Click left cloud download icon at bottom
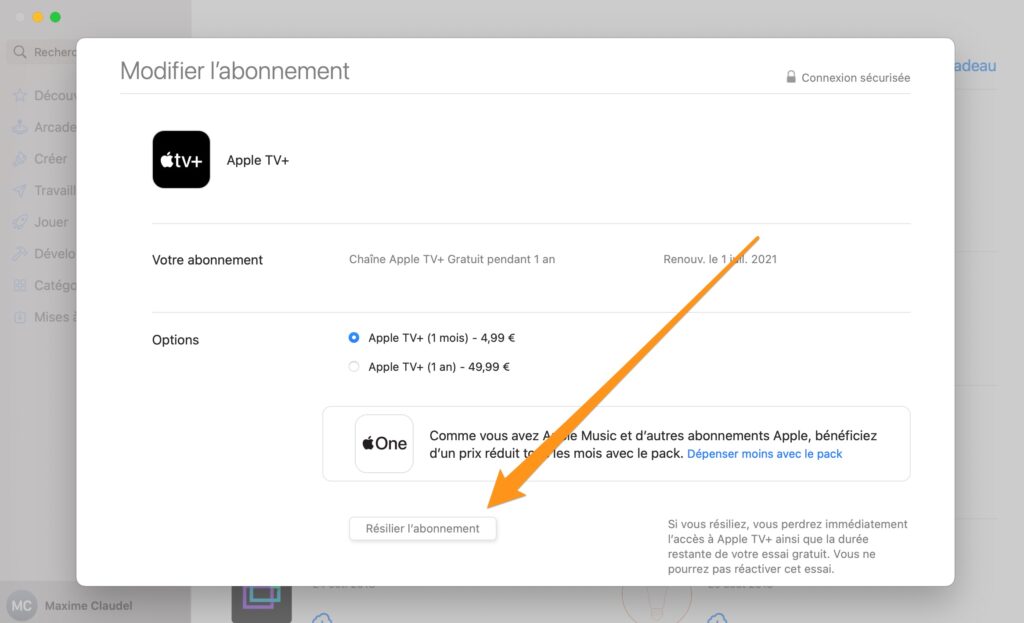The width and height of the screenshot is (1024, 623). 322,617
